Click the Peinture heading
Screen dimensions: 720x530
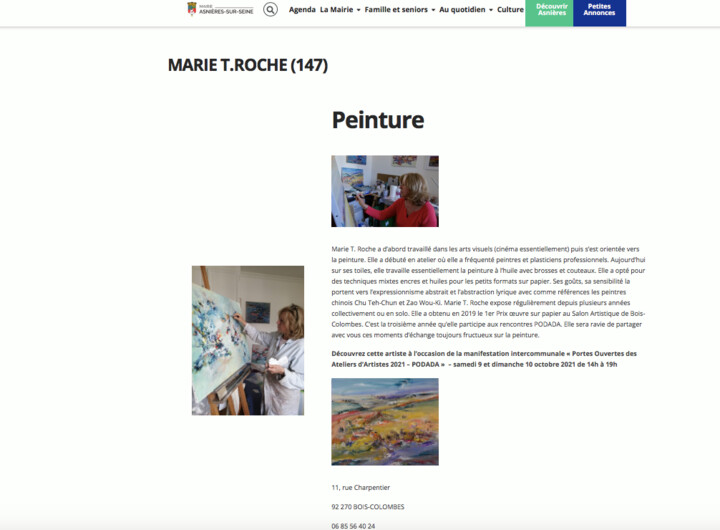point(378,120)
